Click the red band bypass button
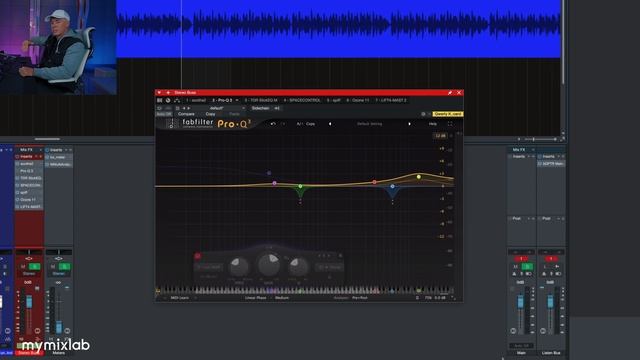Image resolution: width=640 pixels, height=360 pixels. click(x=198, y=256)
